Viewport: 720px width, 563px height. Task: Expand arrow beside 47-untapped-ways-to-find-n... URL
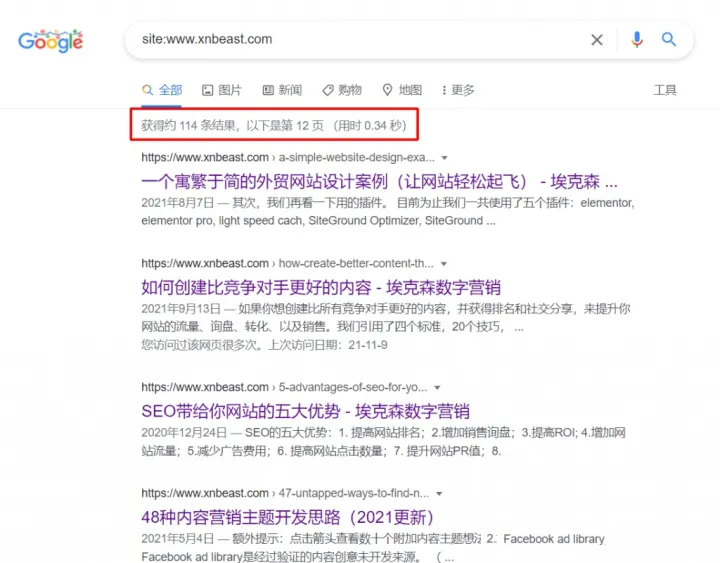(x=439, y=494)
